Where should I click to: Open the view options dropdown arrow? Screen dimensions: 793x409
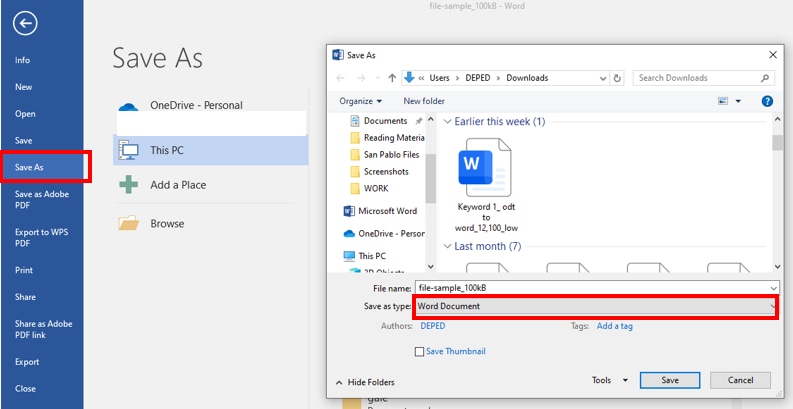(x=738, y=102)
